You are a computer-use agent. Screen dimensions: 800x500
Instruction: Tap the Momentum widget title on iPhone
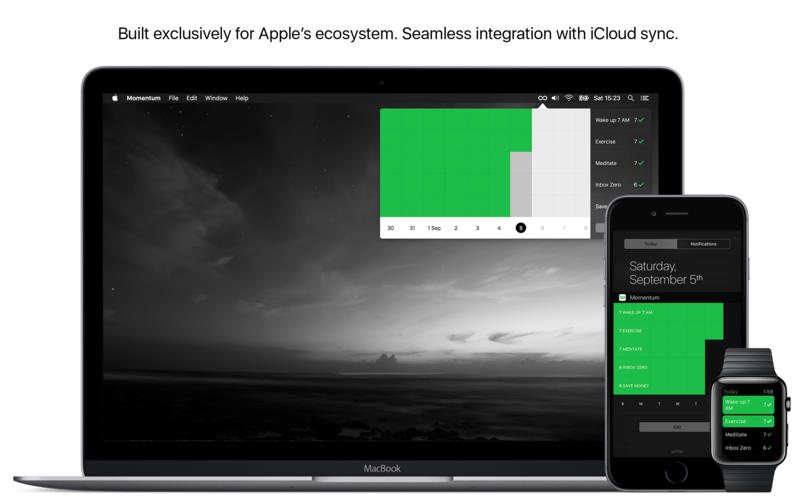click(644, 297)
